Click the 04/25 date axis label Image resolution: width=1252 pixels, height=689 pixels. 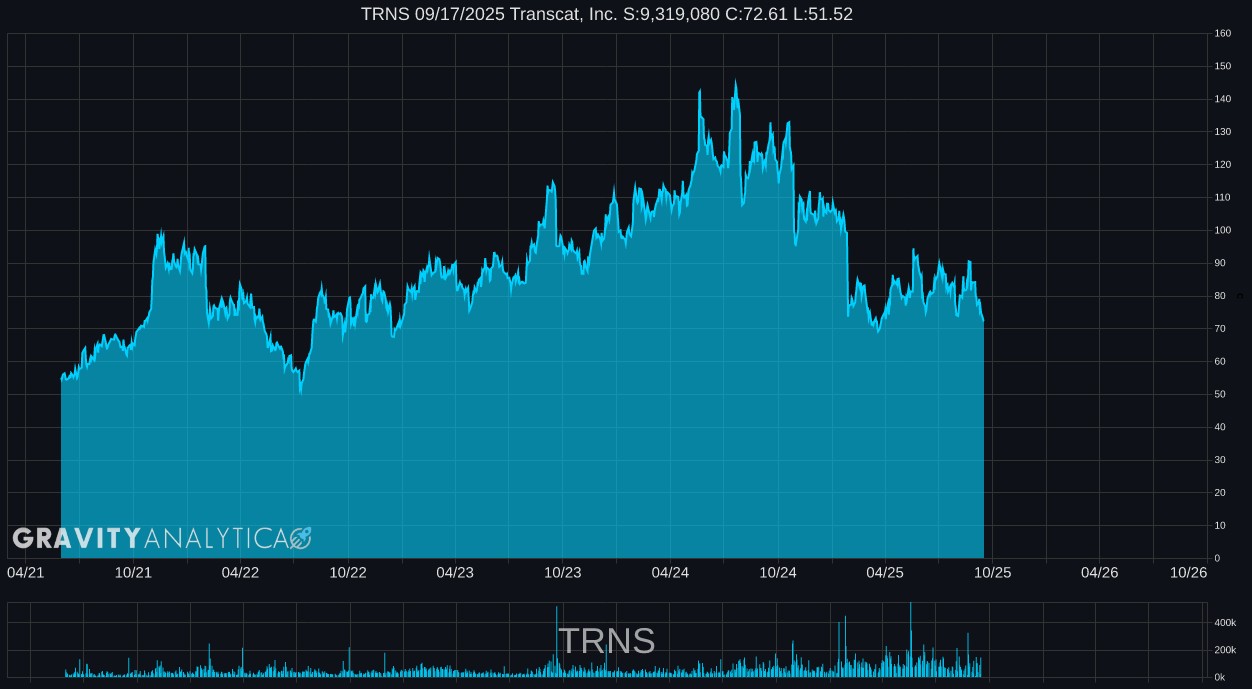coord(885,572)
